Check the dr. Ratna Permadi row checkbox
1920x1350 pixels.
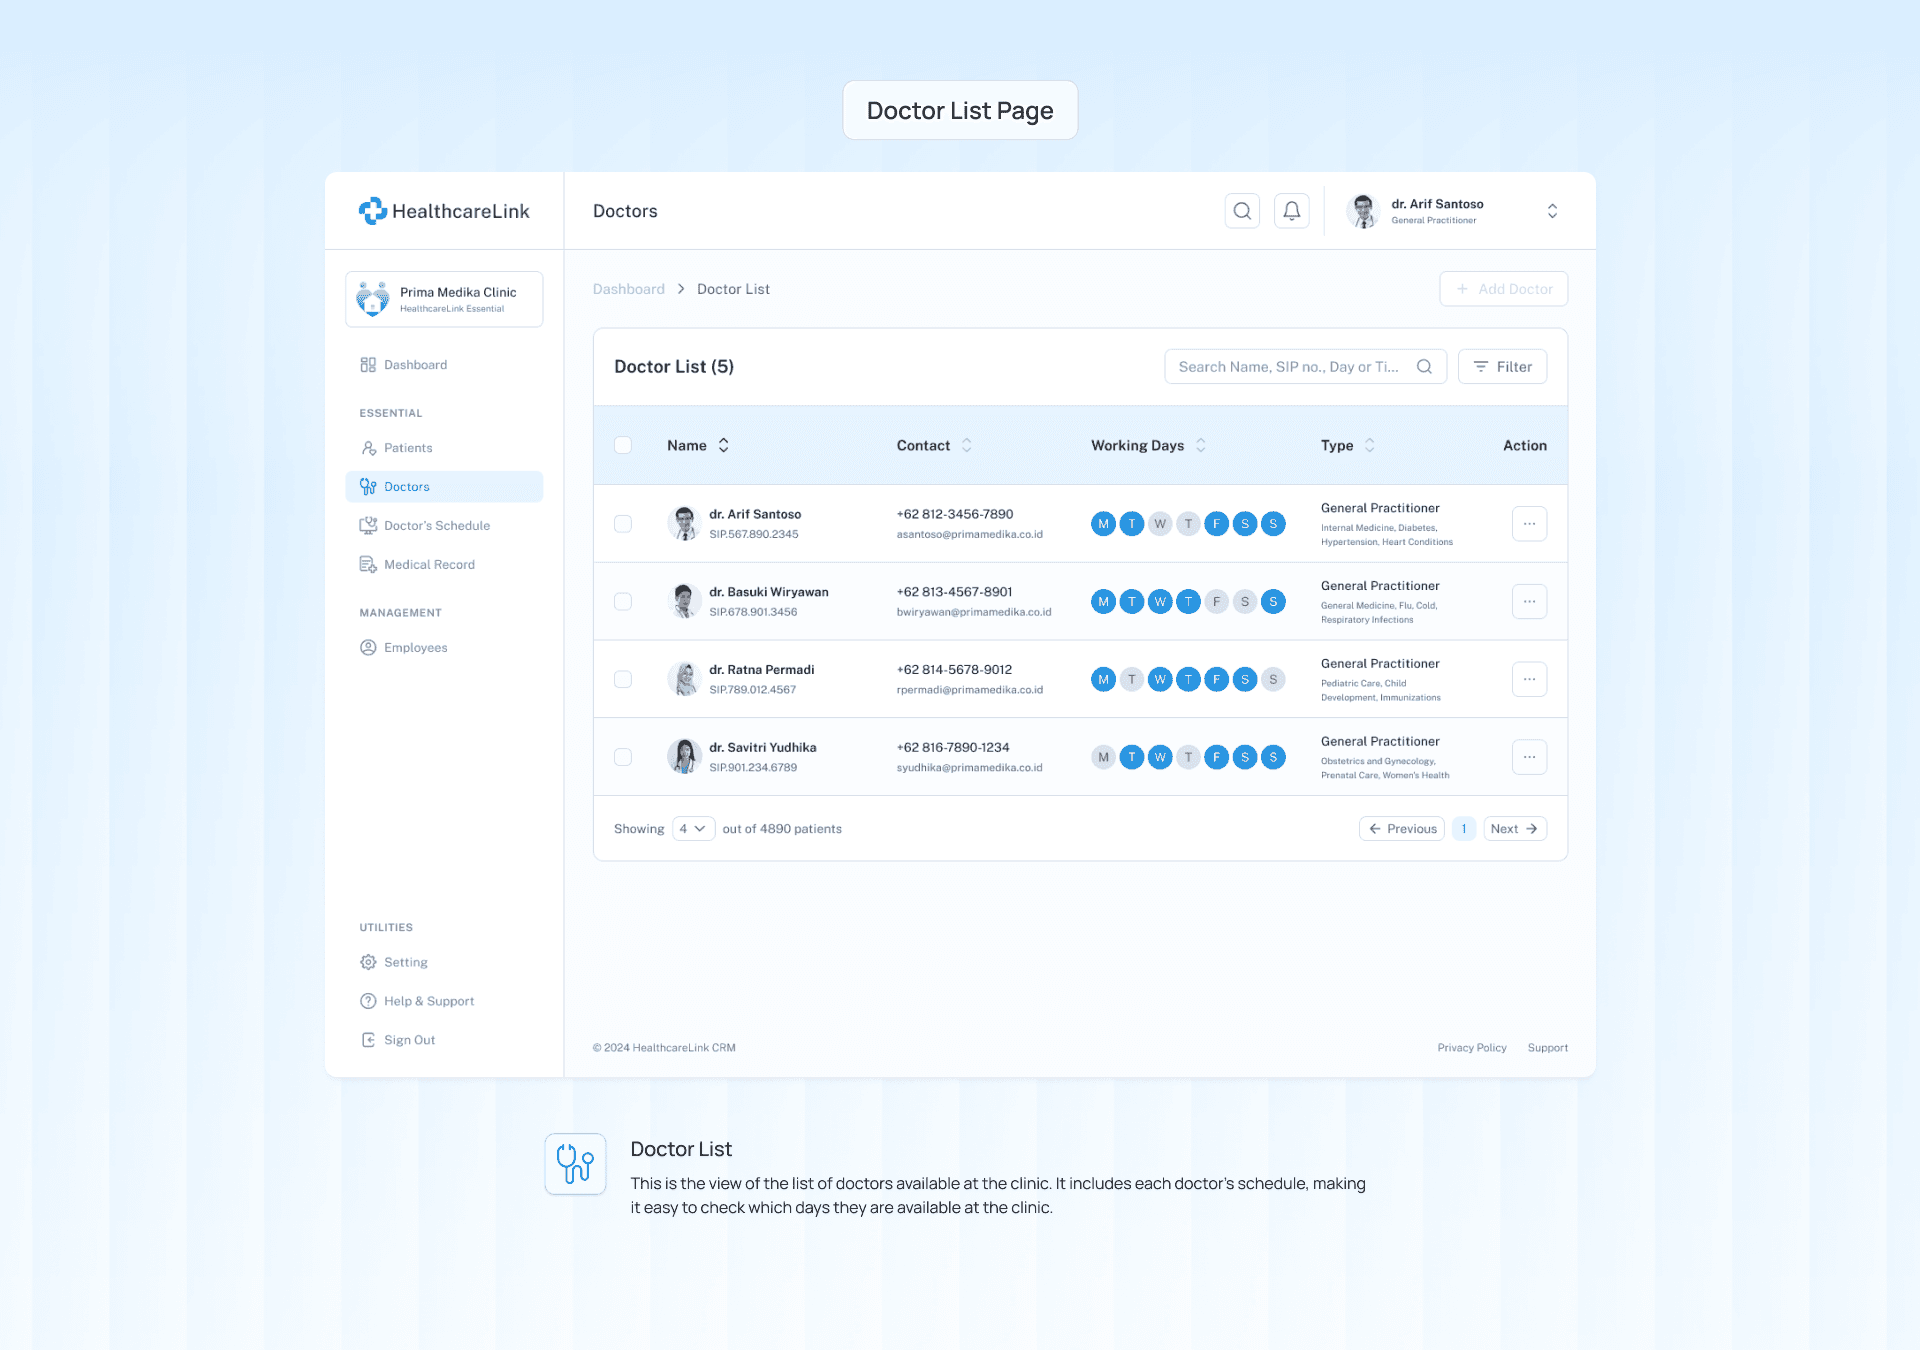pos(623,680)
